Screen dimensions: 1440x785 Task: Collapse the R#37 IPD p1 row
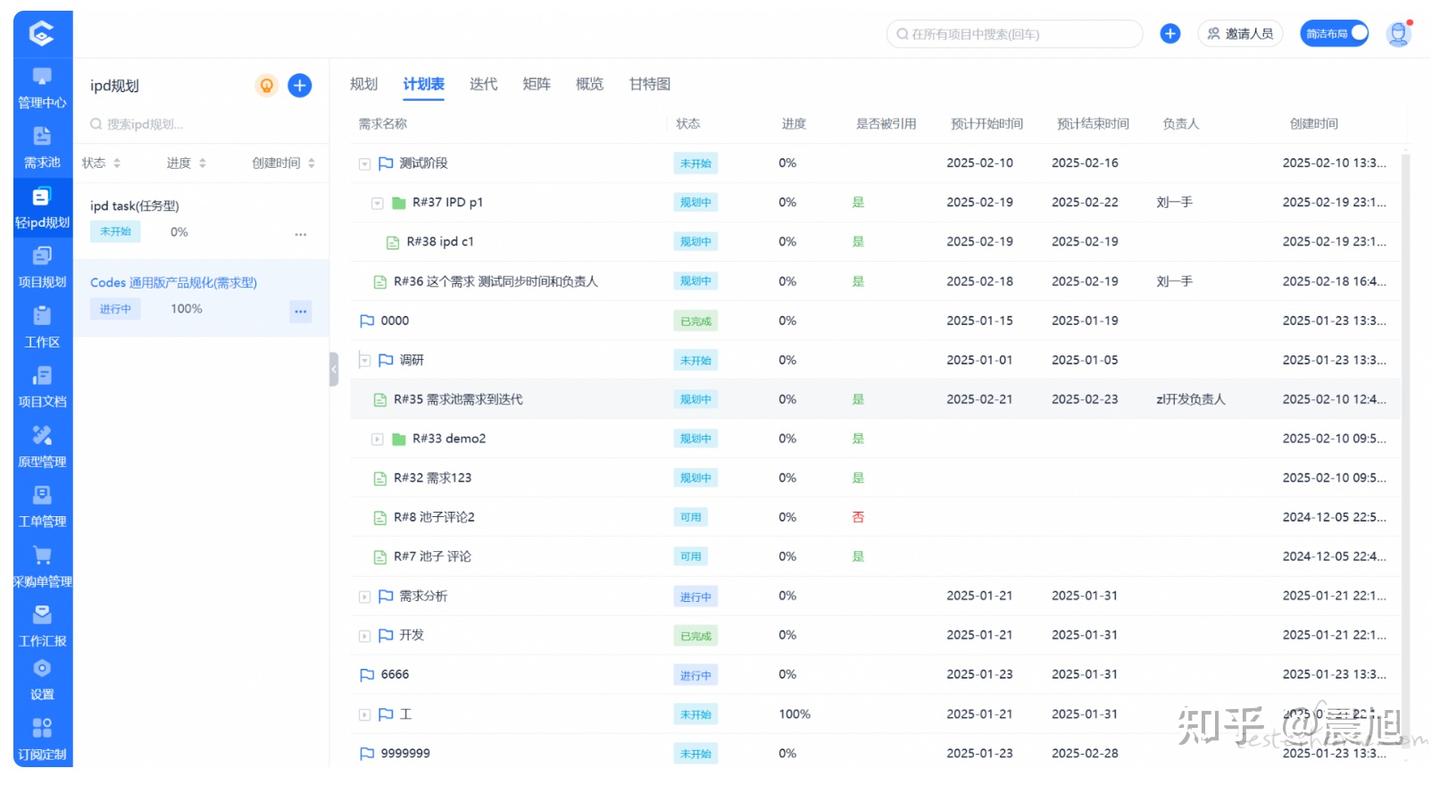pyautogui.click(x=377, y=203)
